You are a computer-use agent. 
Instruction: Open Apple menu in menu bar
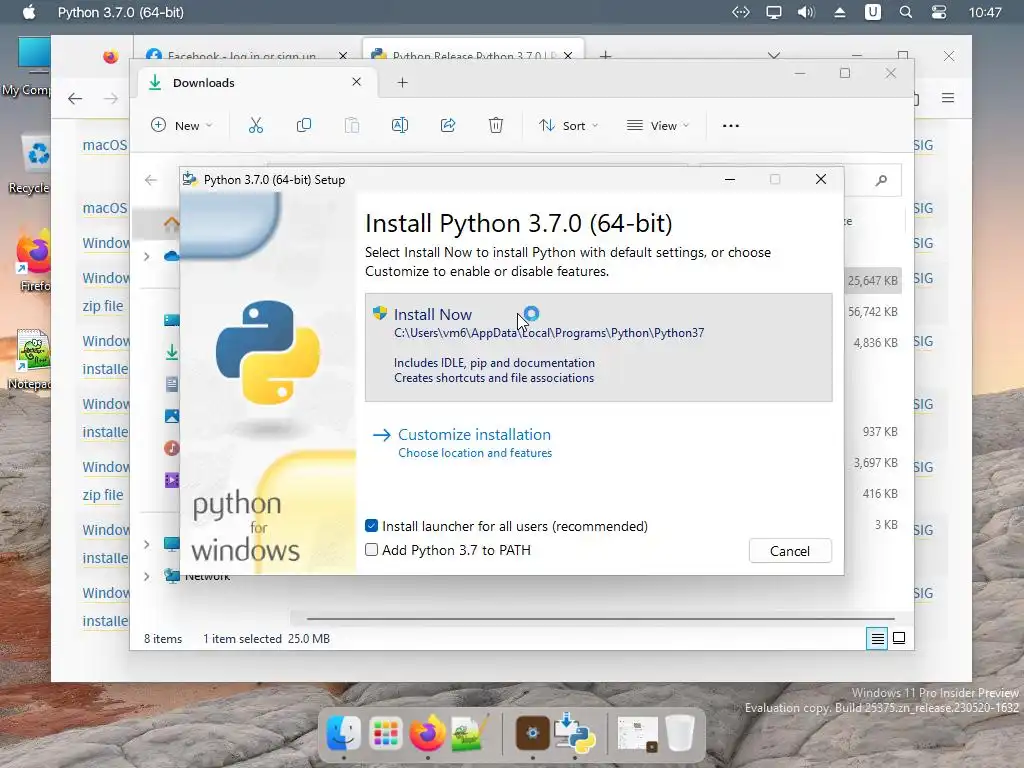[29, 12]
